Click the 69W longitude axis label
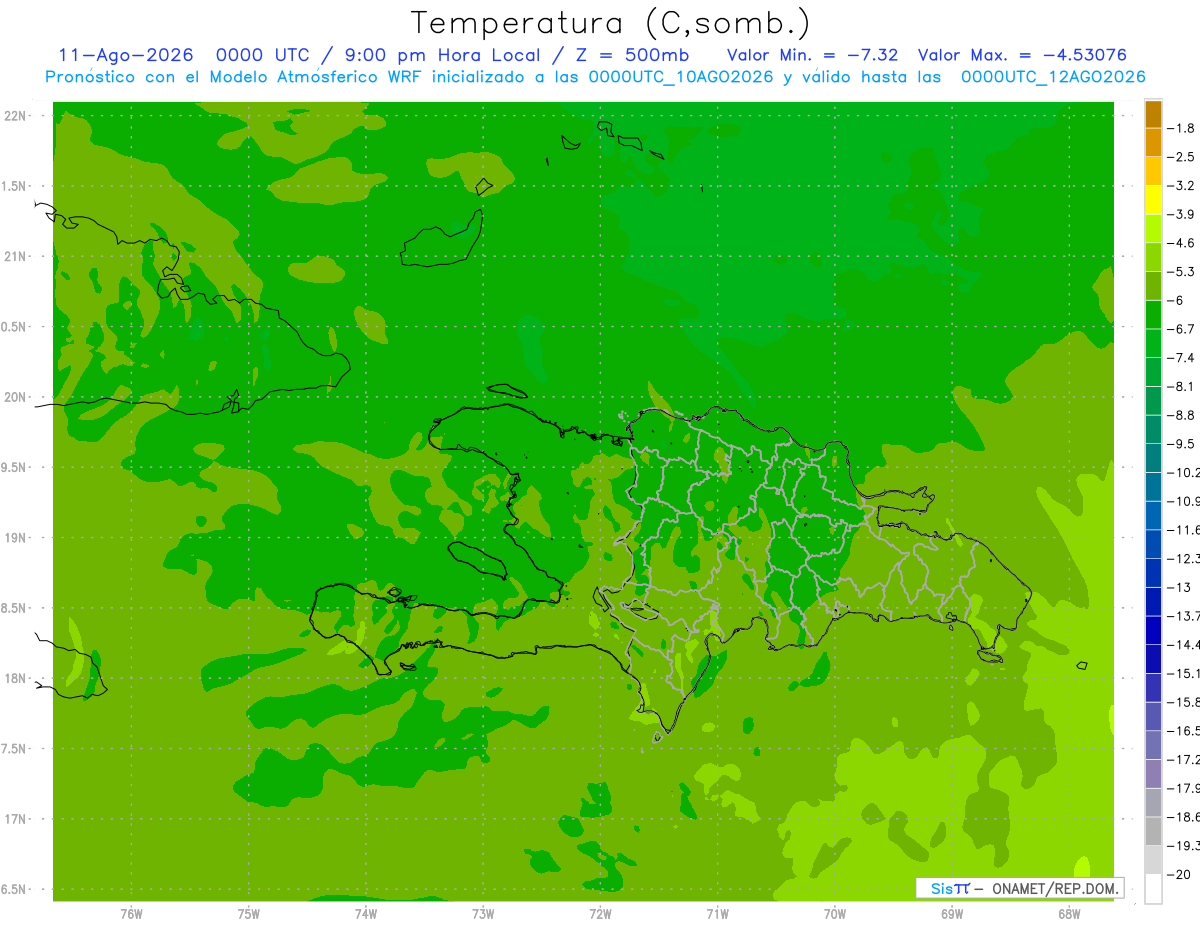Viewport: 1200px width, 927px height. click(x=952, y=914)
